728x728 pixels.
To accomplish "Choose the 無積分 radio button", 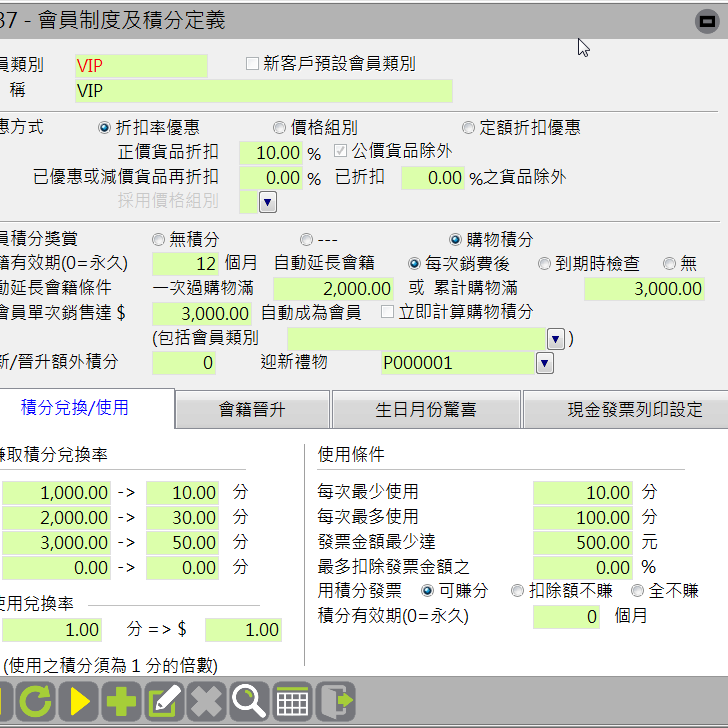I will click(159, 240).
